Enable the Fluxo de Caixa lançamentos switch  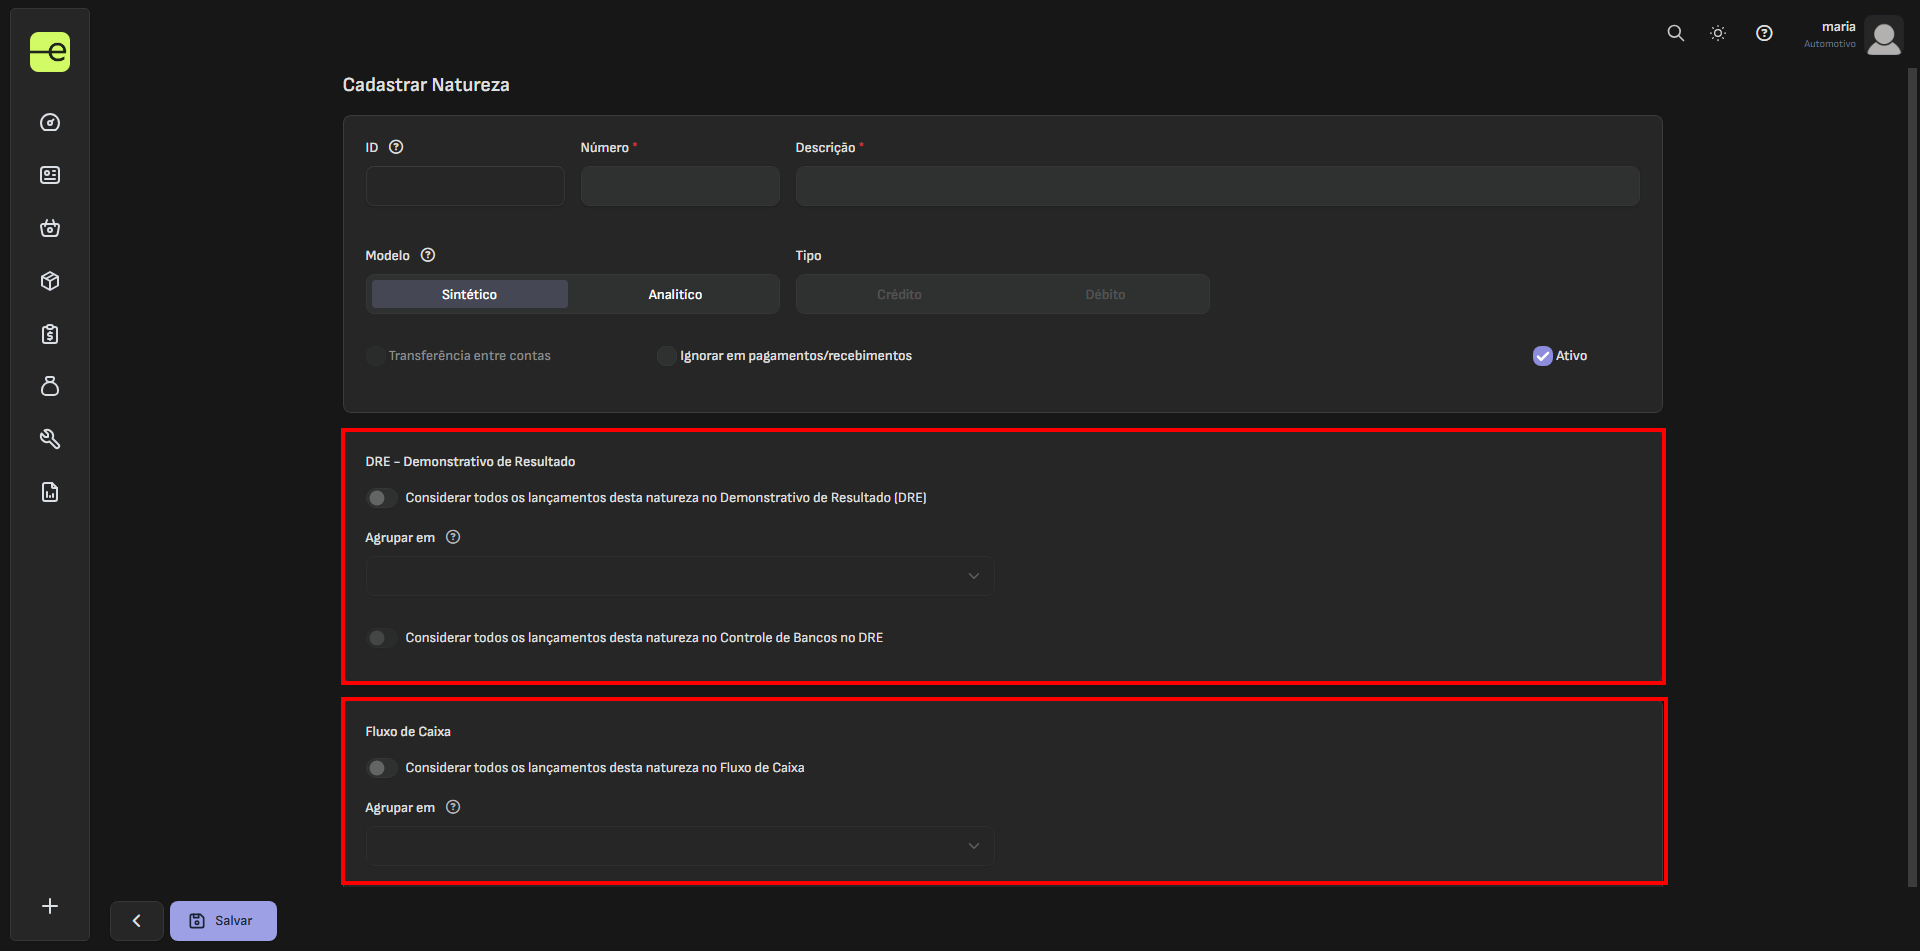click(x=381, y=768)
